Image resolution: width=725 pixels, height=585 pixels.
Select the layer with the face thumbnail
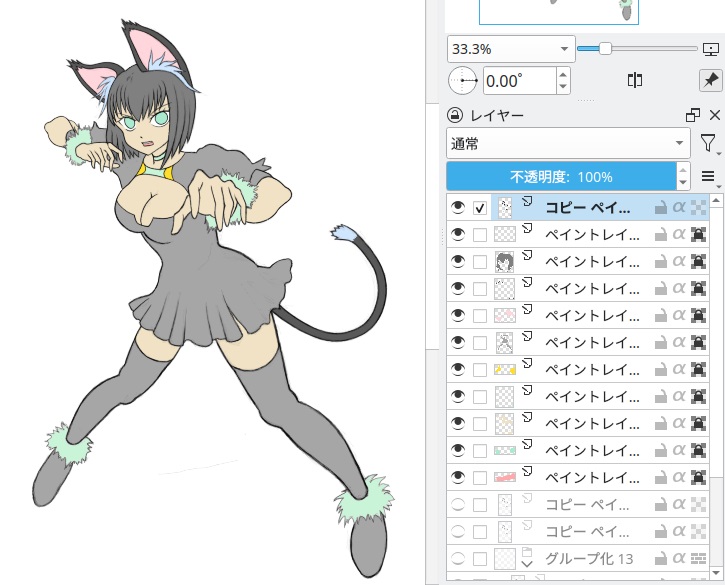coord(591,262)
